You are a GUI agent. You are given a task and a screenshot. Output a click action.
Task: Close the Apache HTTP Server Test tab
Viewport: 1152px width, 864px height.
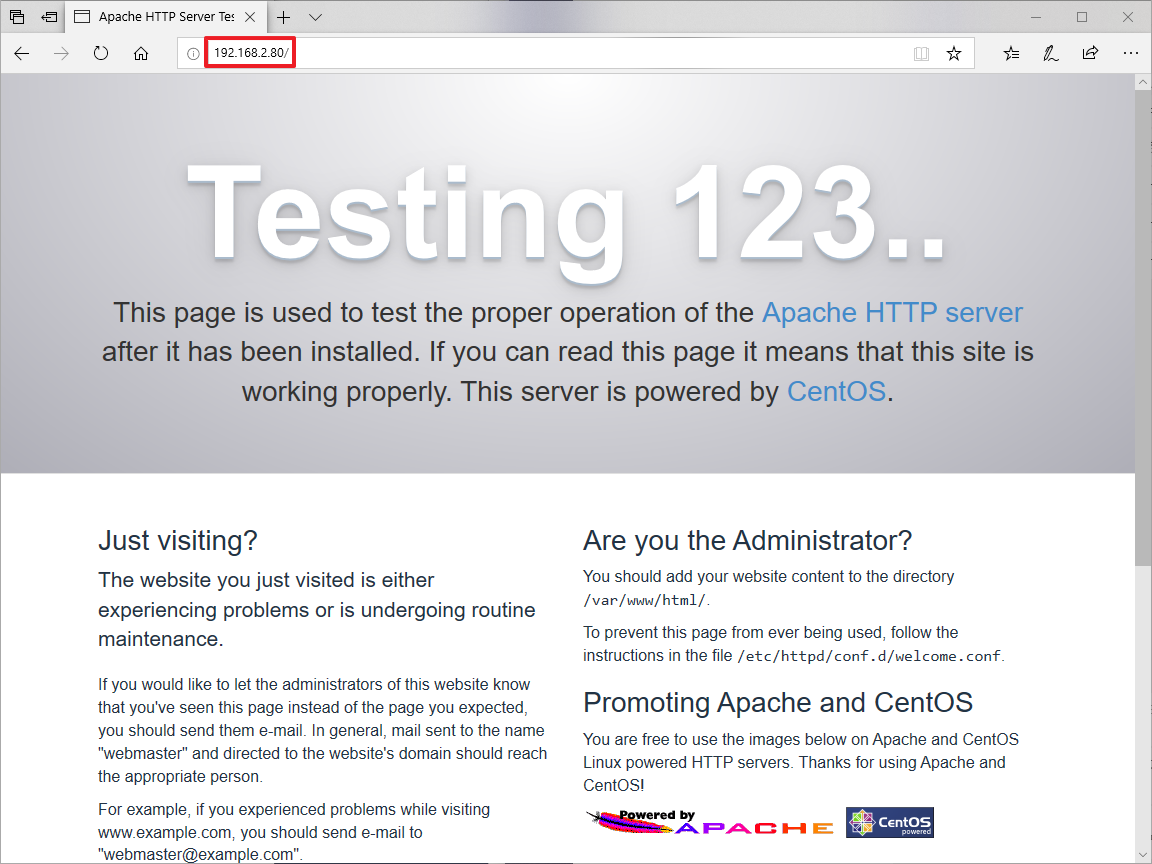click(250, 17)
